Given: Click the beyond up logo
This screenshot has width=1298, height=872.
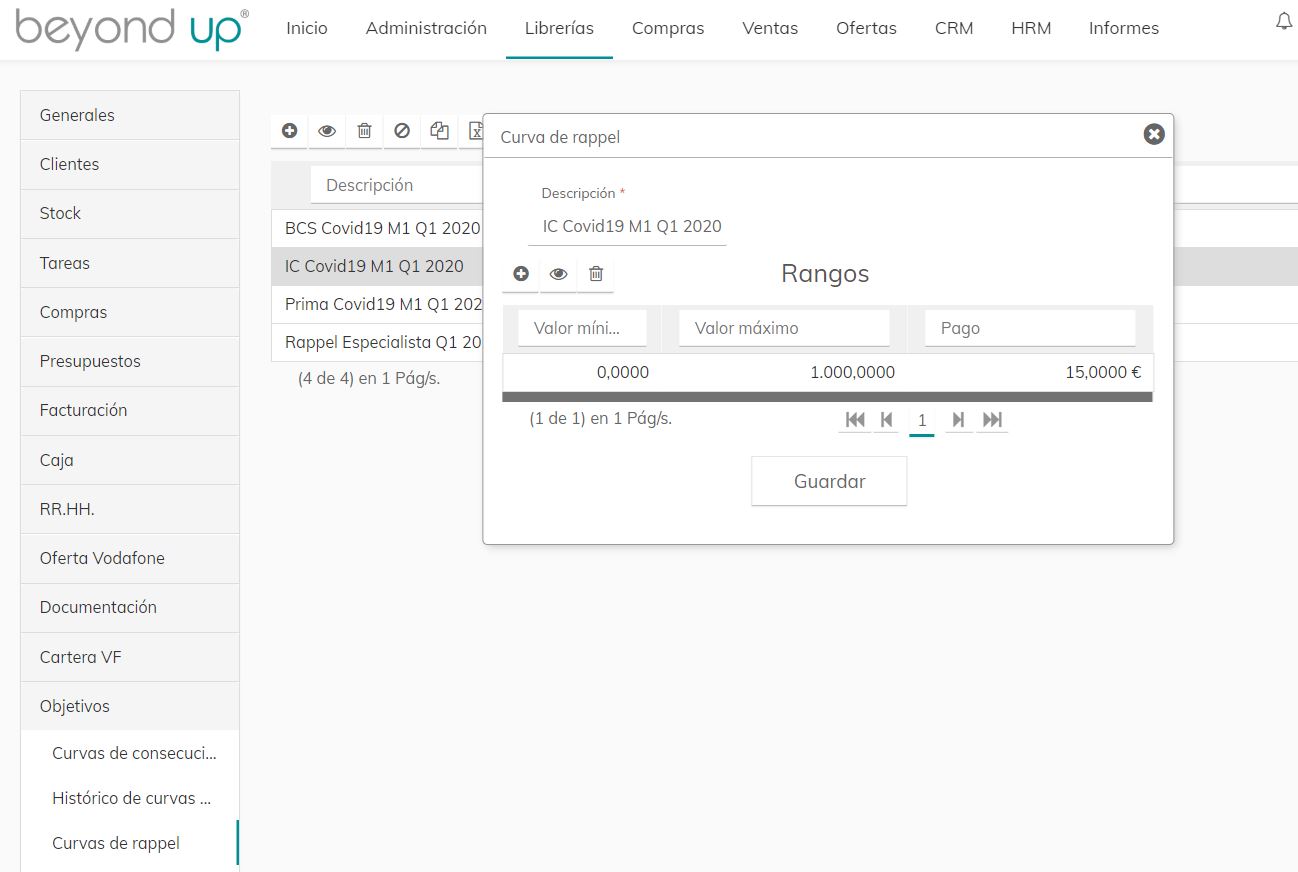Looking at the screenshot, I should [133, 29].
